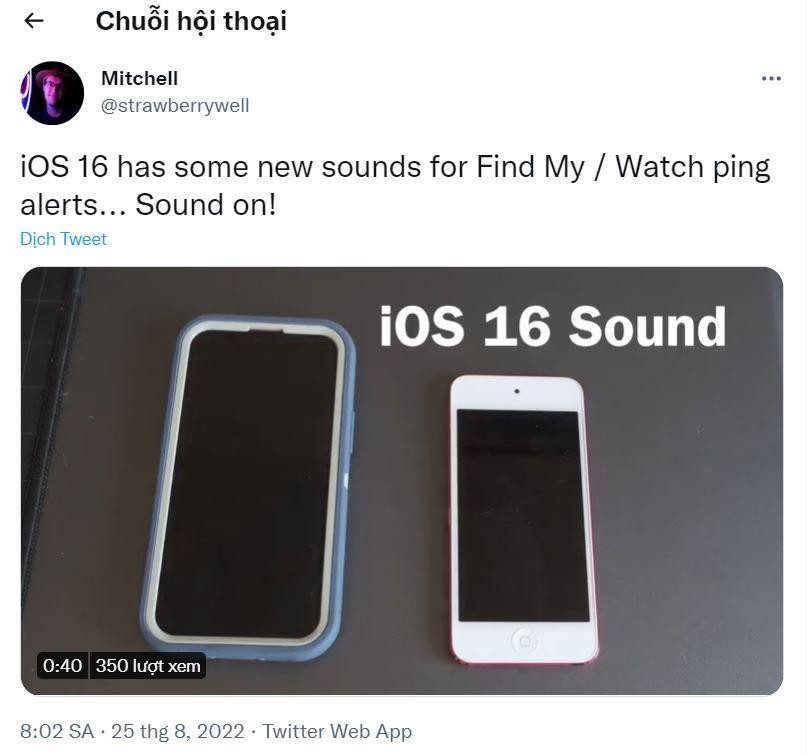Screen dimensions: 807x755
Task: Play the iOS 16 Sound video
Action: pyautogui.click(x=401, y=481)
